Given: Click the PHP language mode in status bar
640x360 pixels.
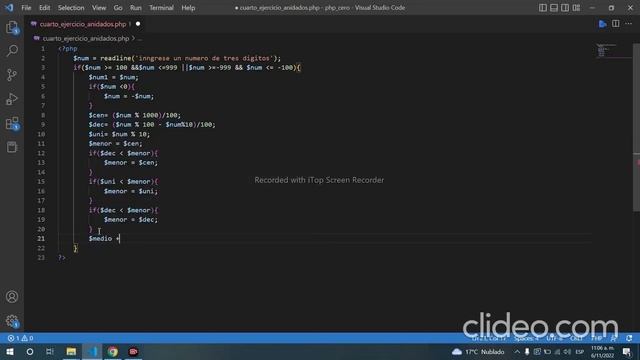Looking at the screenshot, I should coord(596,338).
